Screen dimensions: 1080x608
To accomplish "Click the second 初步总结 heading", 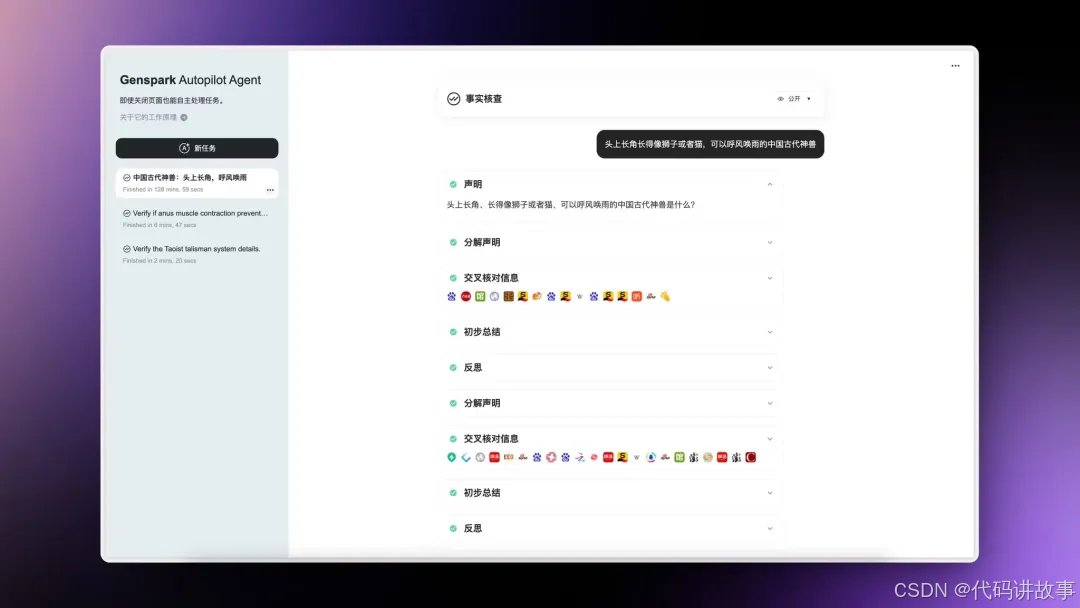I will click(x=481, y=493).
